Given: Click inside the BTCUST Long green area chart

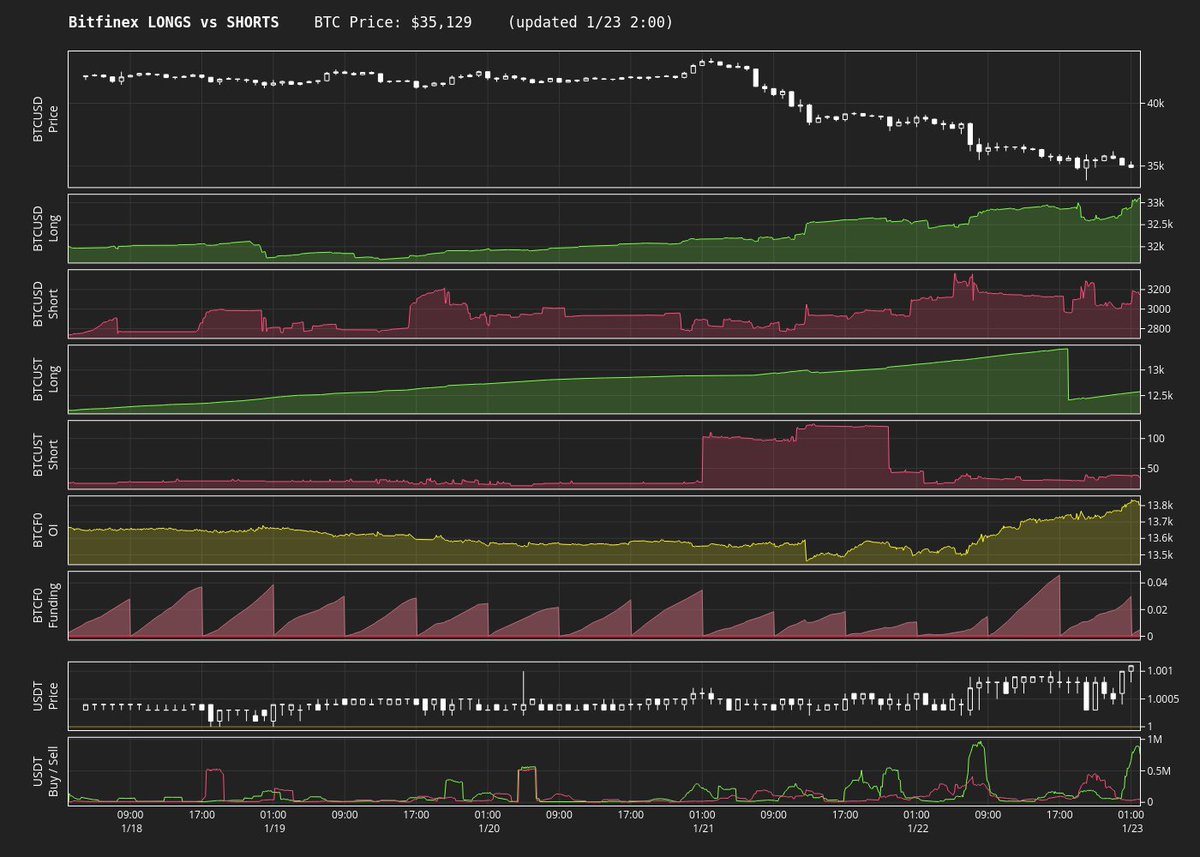Looking at the screenshot, I should [x=604, y=378].
